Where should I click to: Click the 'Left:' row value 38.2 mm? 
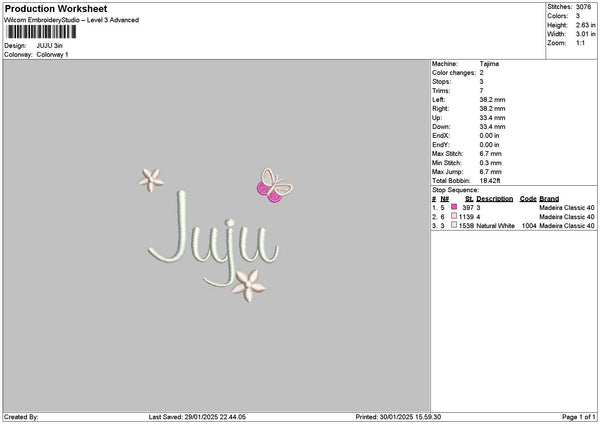(x=492, y=100)
